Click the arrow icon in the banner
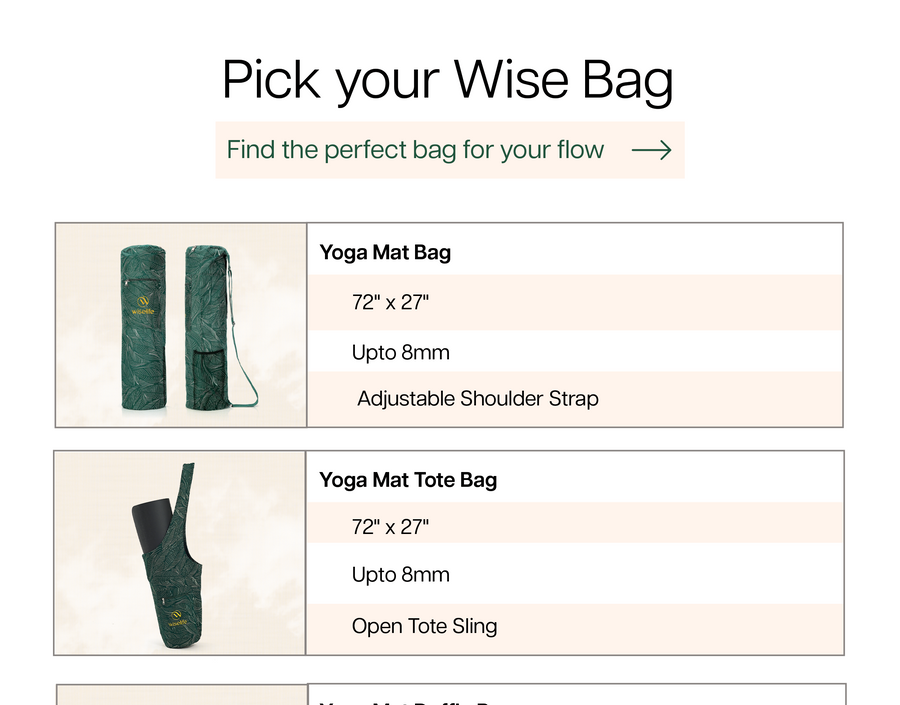This screenshot has width=900, height=705. [x=651, y=150]
